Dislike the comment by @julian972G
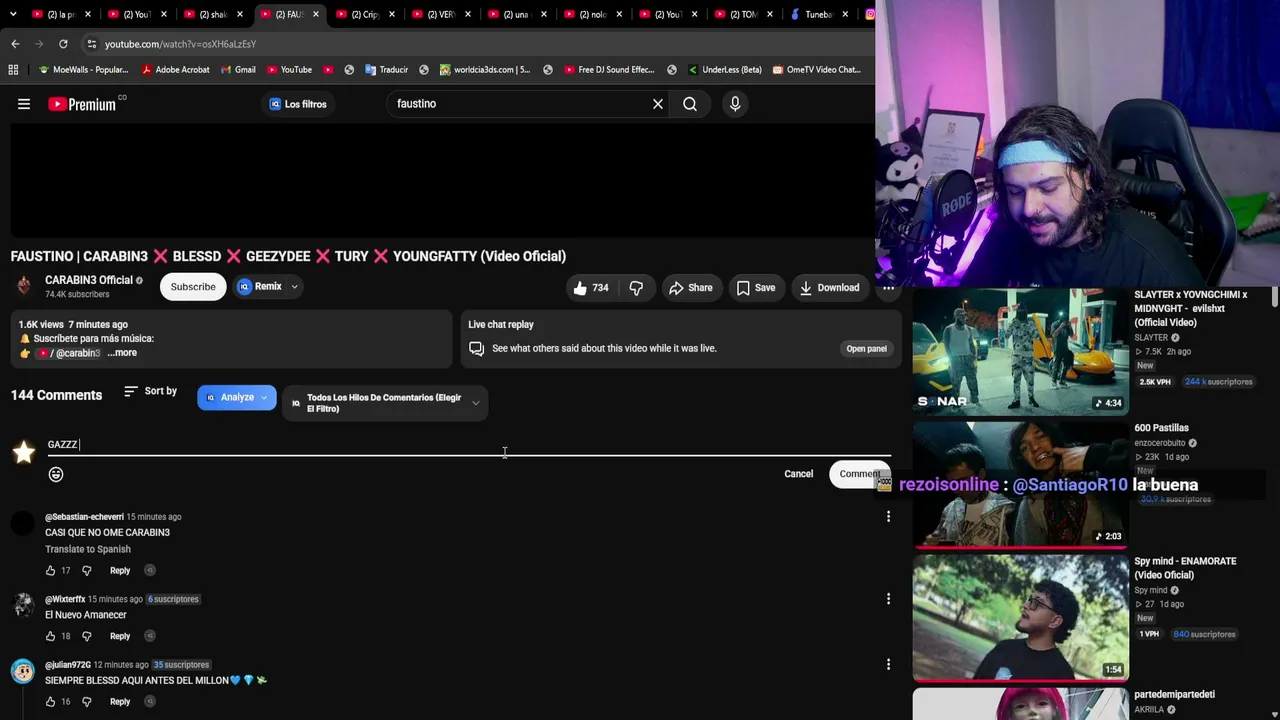Screen dimensions: 1280x720 pos(86,702)
